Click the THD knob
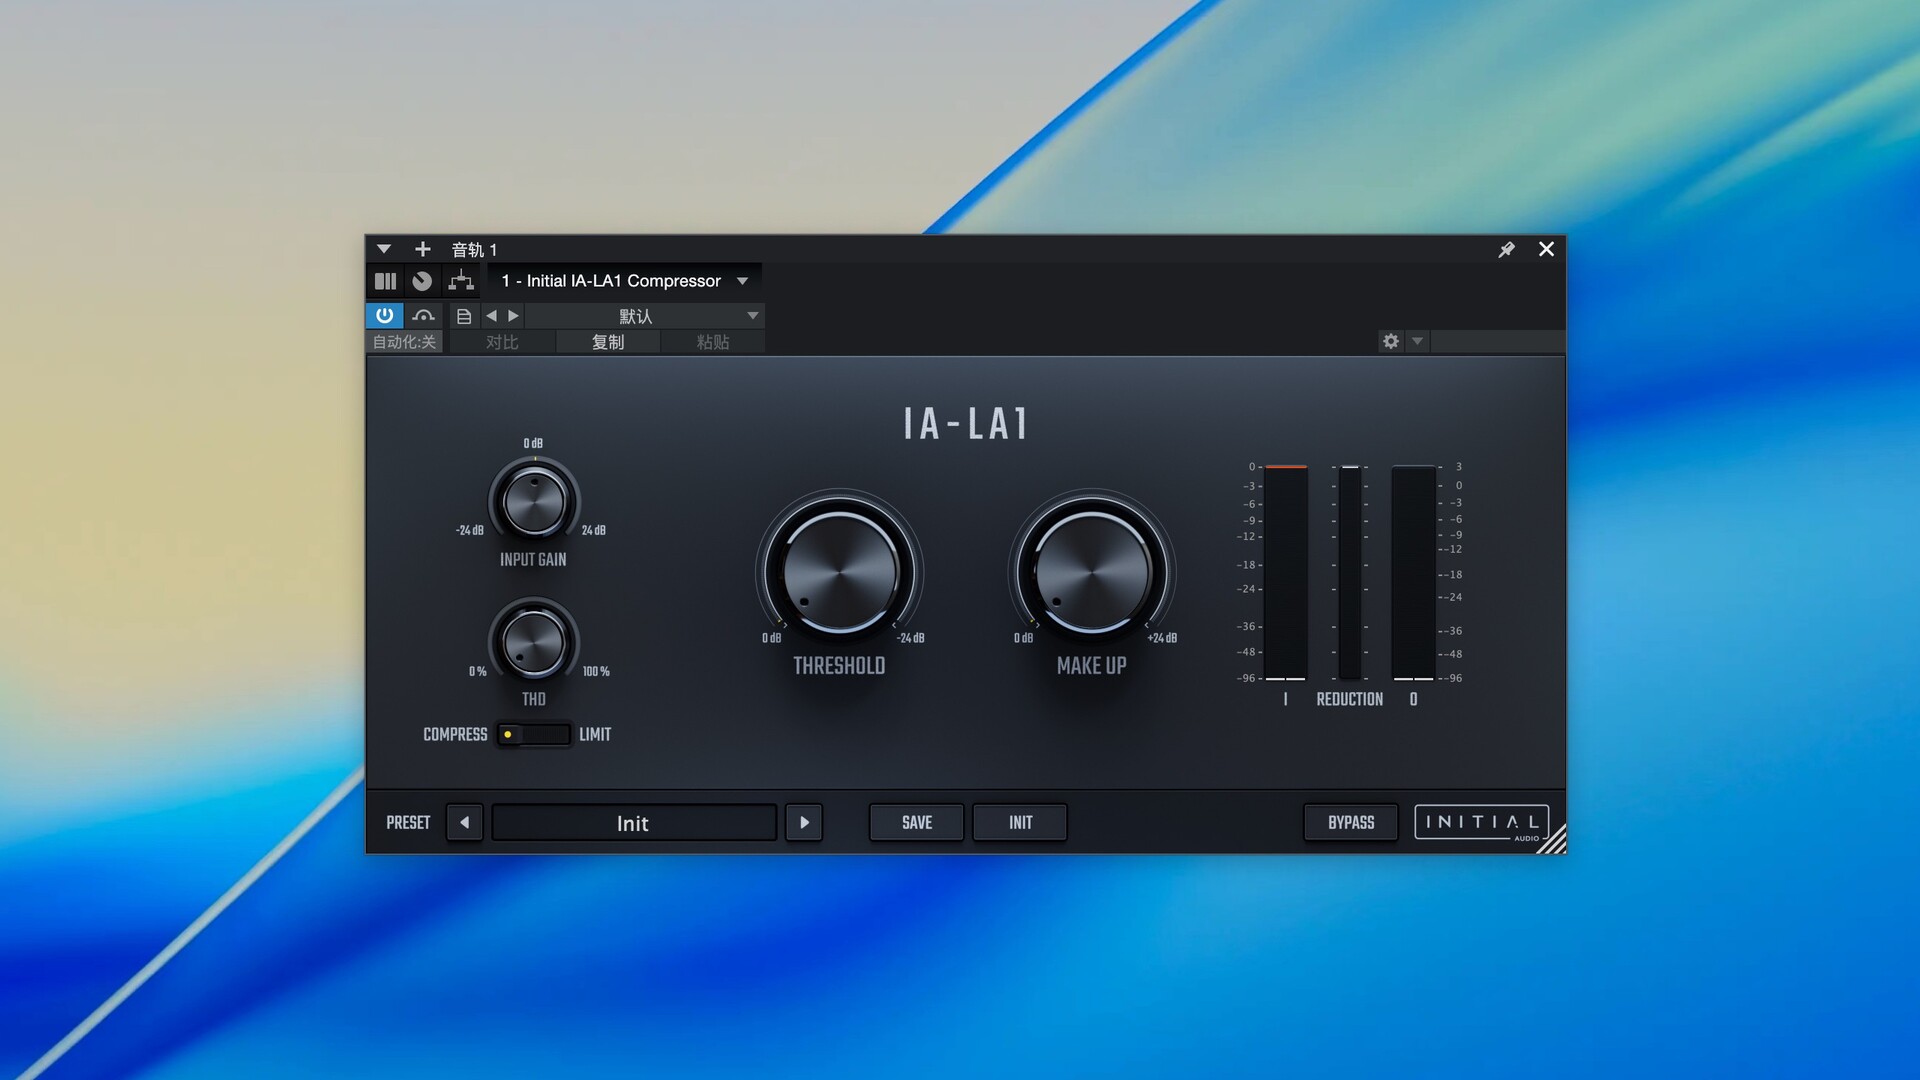 [534, 641]
